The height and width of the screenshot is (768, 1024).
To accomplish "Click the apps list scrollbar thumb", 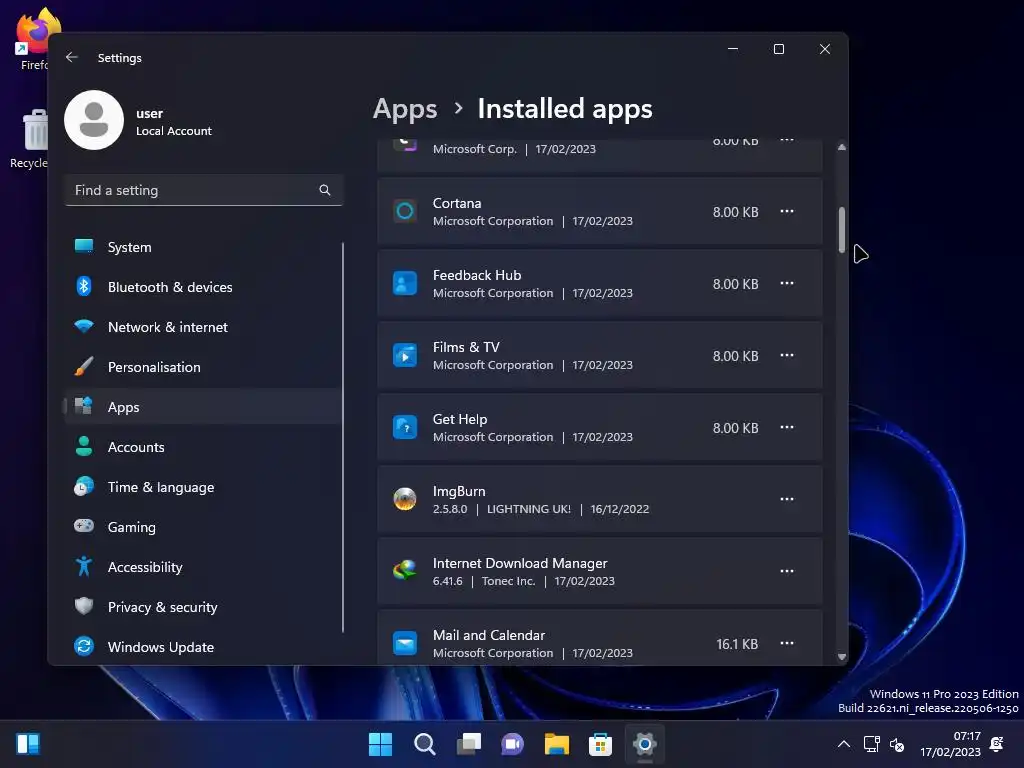I will point(842,229).
